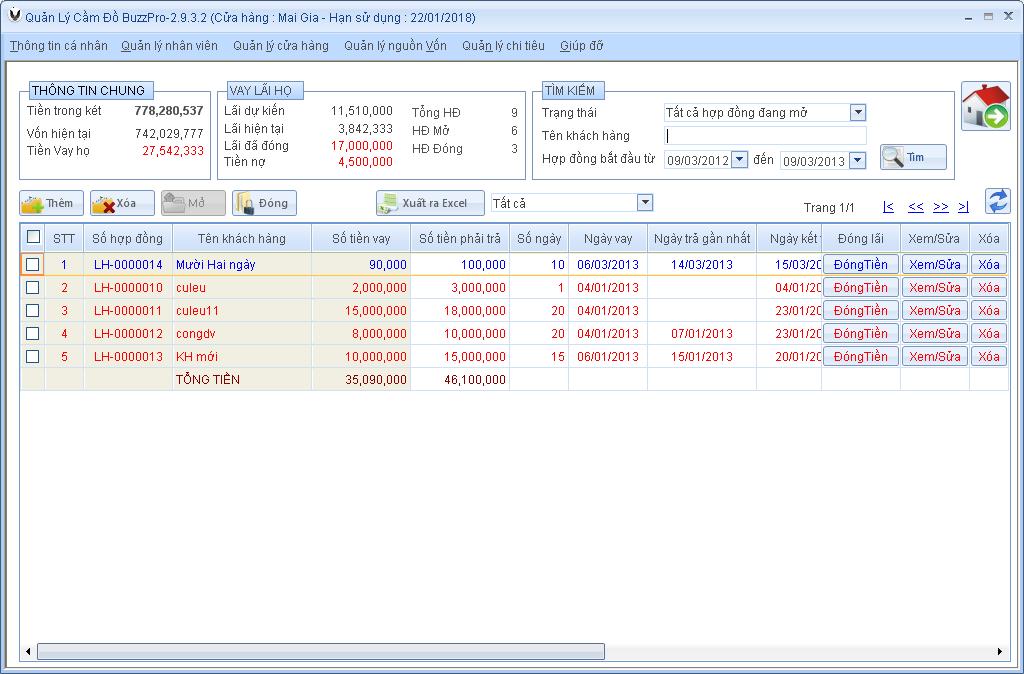
Task: Sort by Ngày trả gần nhất header
Action: click(702, 238)
